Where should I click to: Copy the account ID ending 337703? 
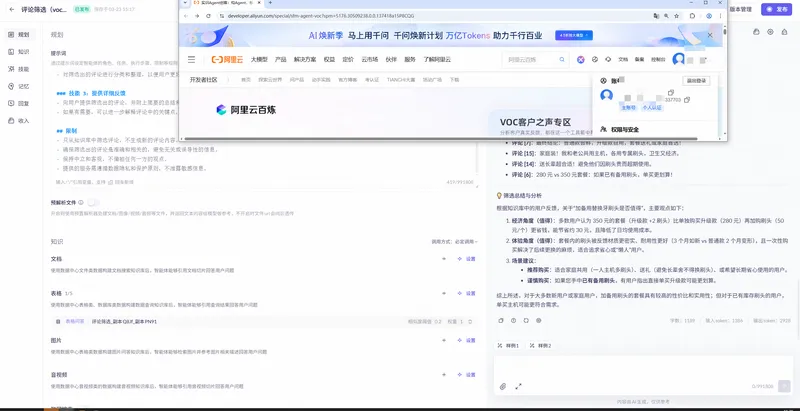(x=687, y=100)
